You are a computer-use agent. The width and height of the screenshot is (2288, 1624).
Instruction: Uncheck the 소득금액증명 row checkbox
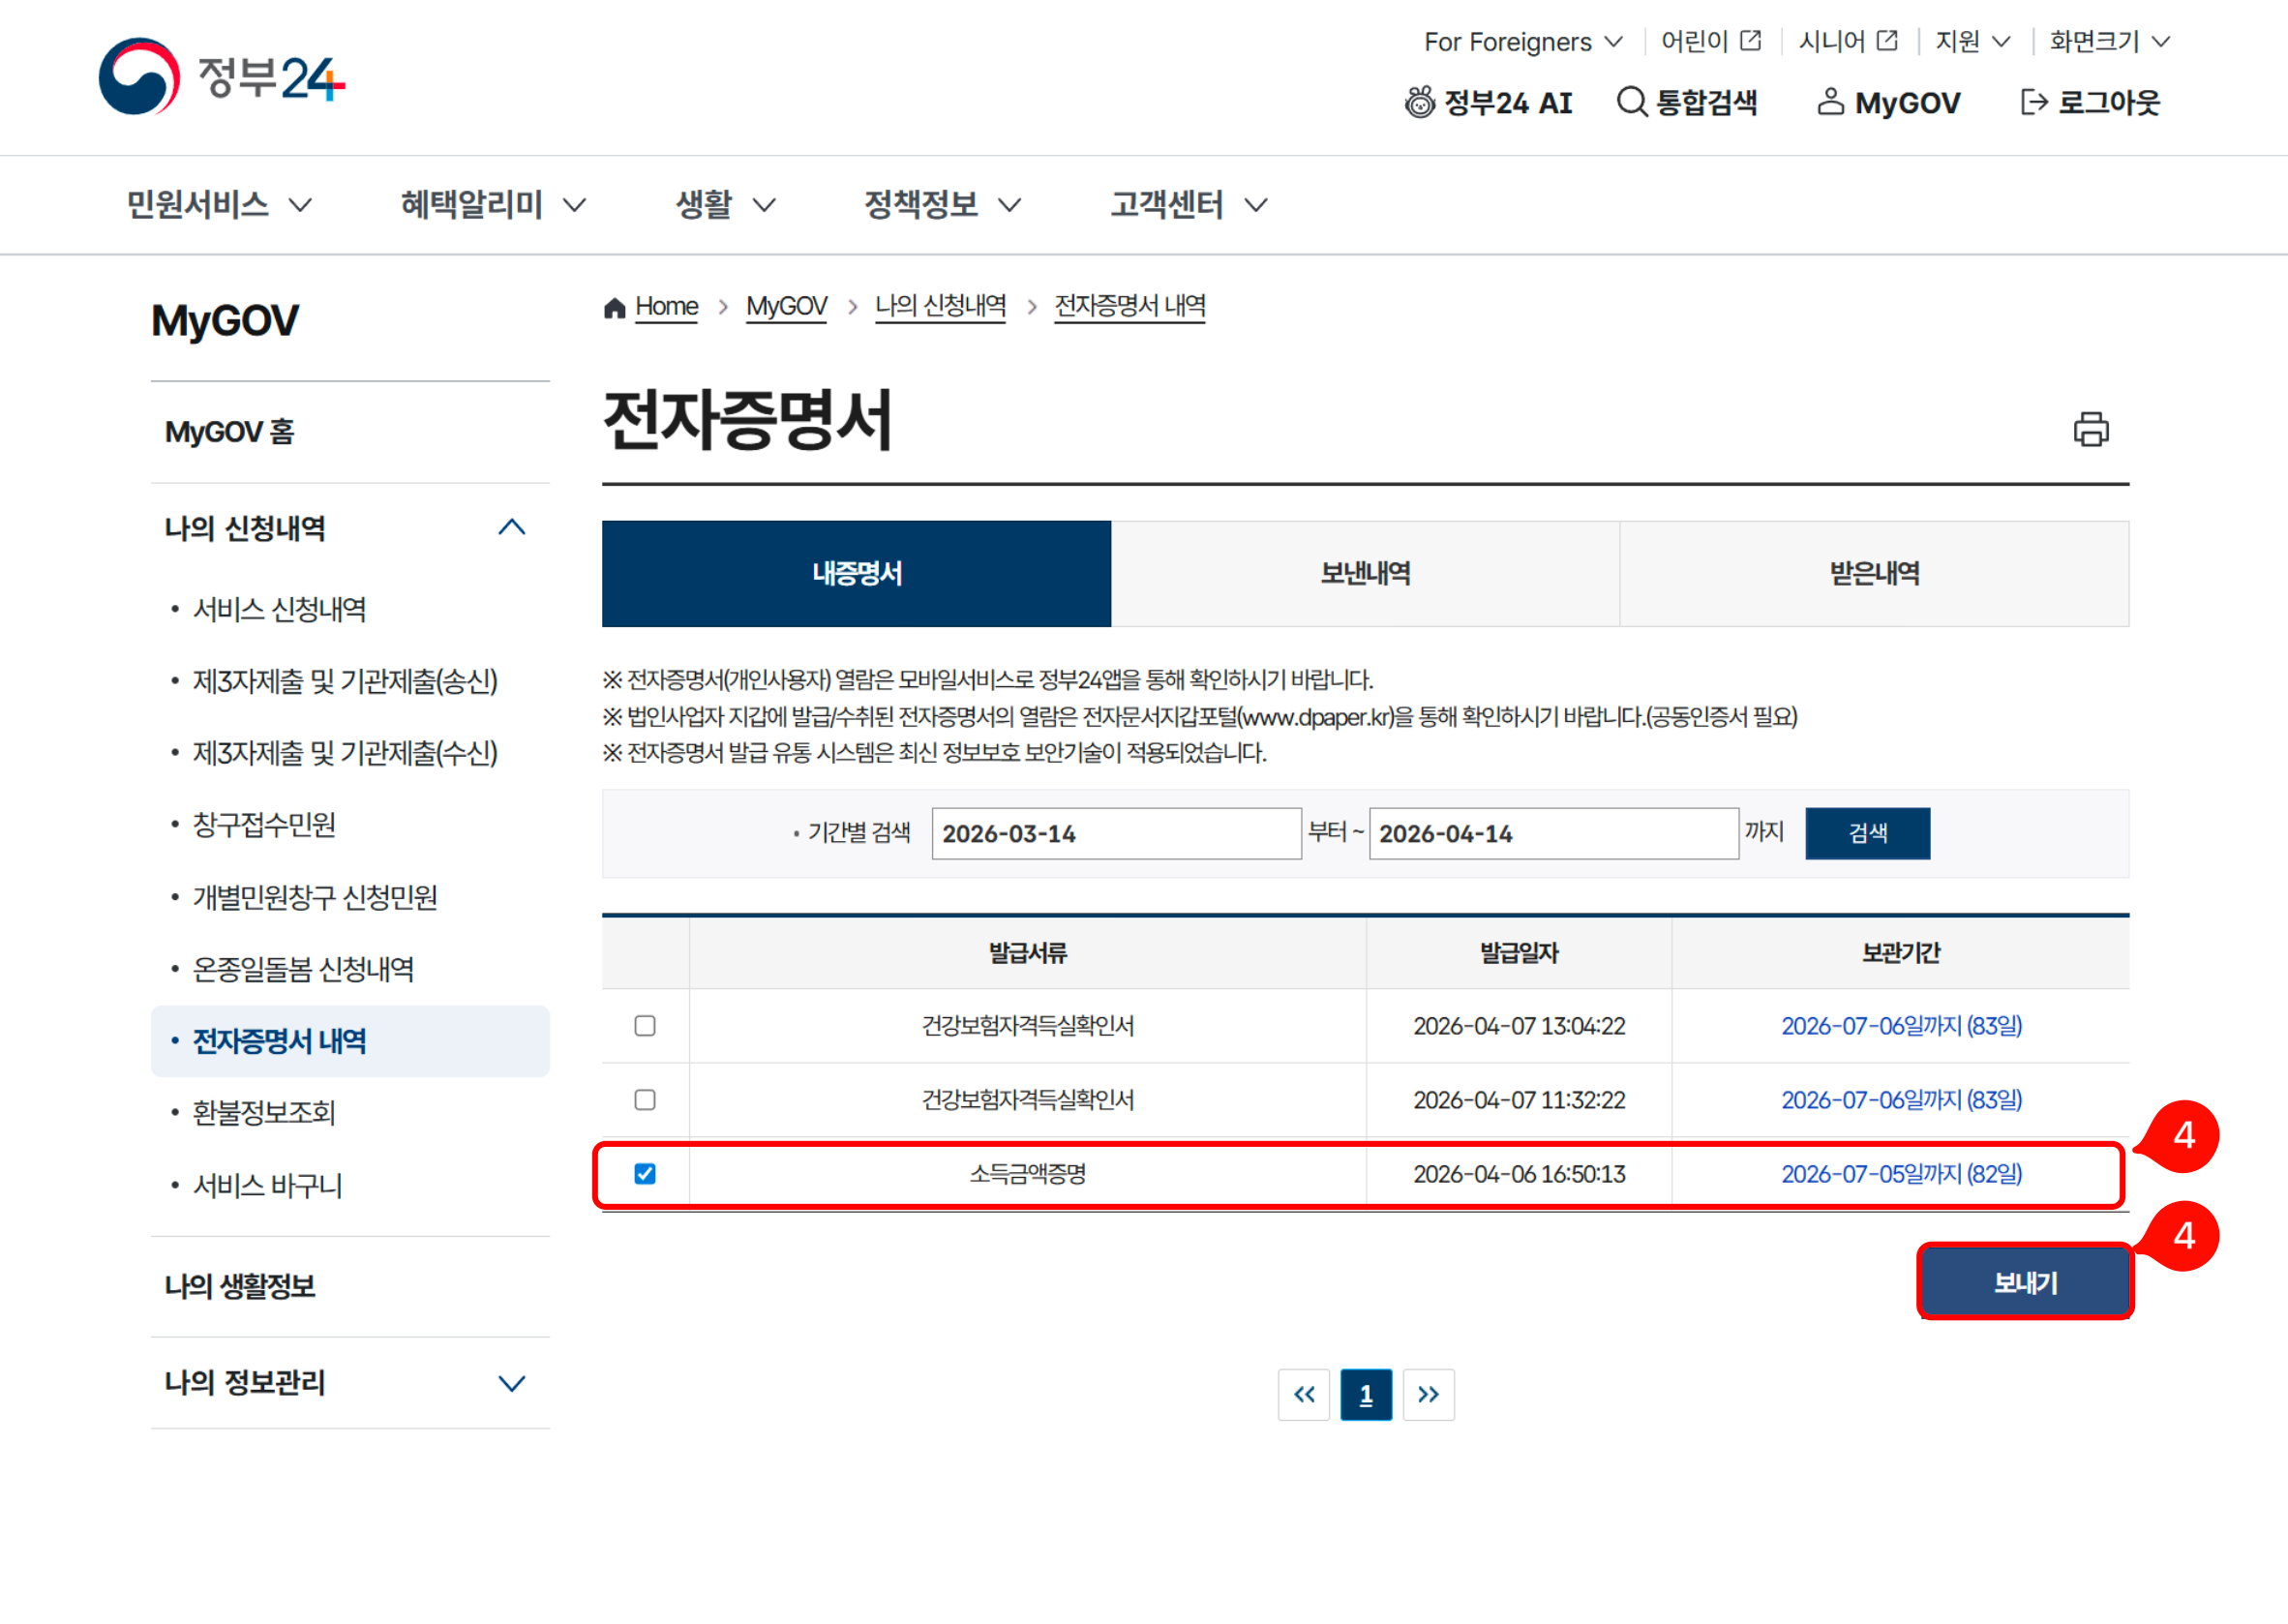pyautogui.click(x=645, y=1174)
